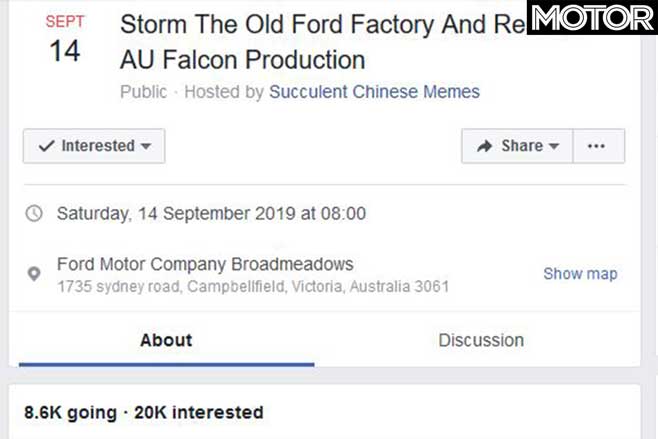Click the share arrow icon
The width and height of the screenshot is (658, 439).
[485, 146]
